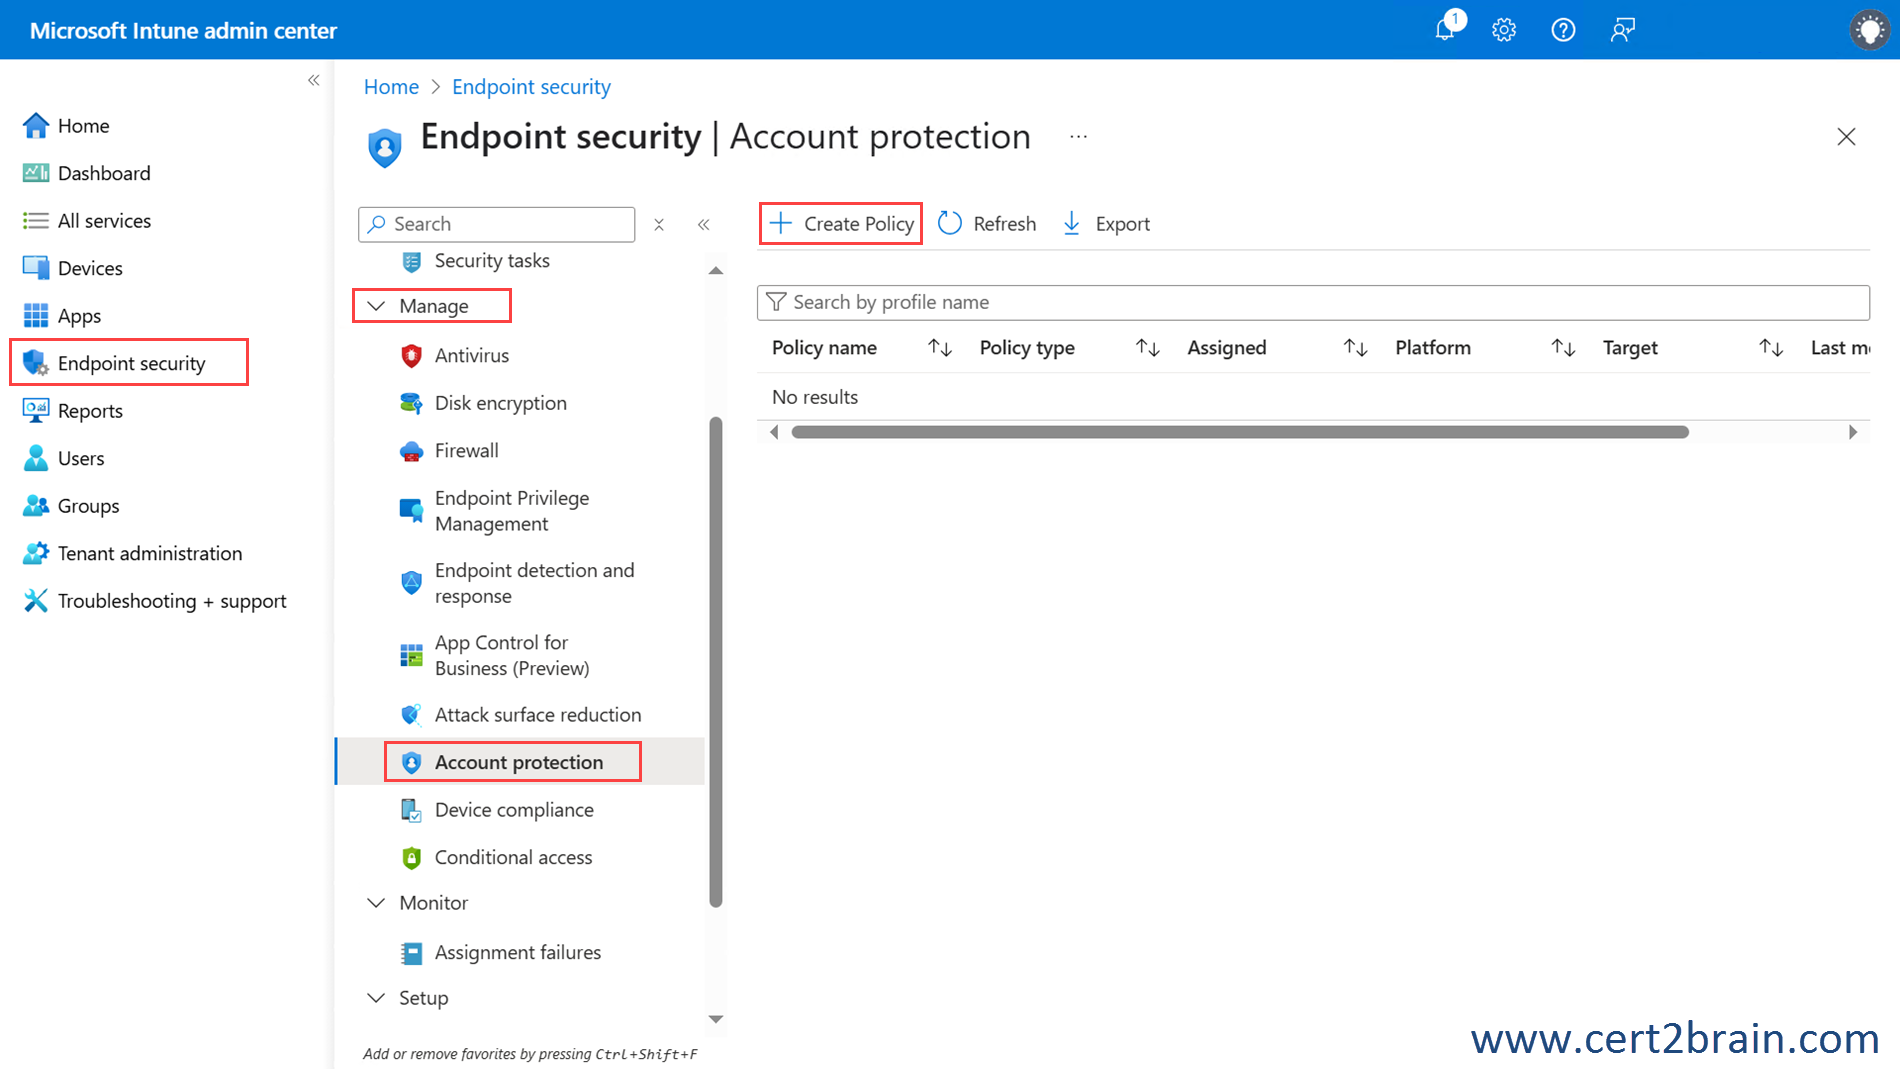Collapse the Monitor section chevron
1900x1069 pixels.
tap(376, 903)
